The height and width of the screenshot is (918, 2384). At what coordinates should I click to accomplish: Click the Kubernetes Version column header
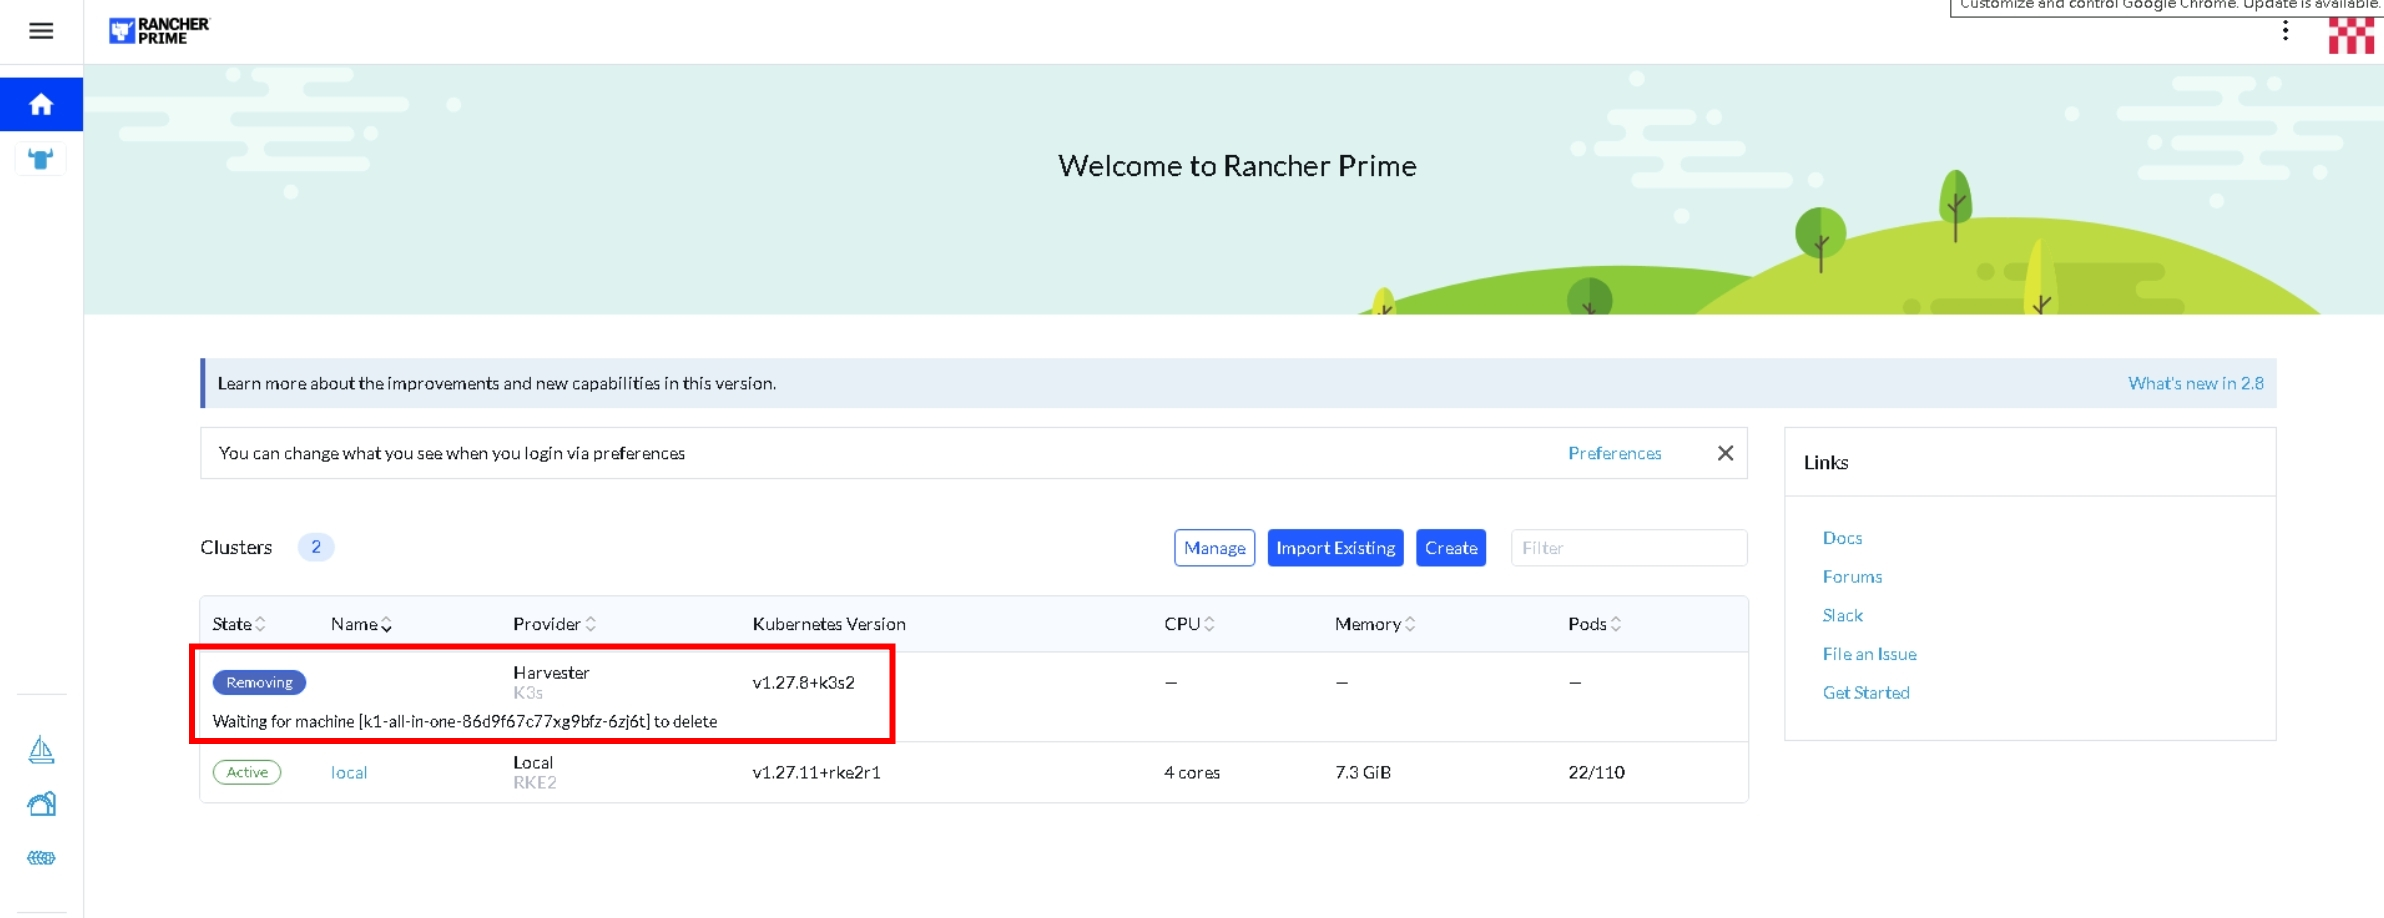click(829, 624)
